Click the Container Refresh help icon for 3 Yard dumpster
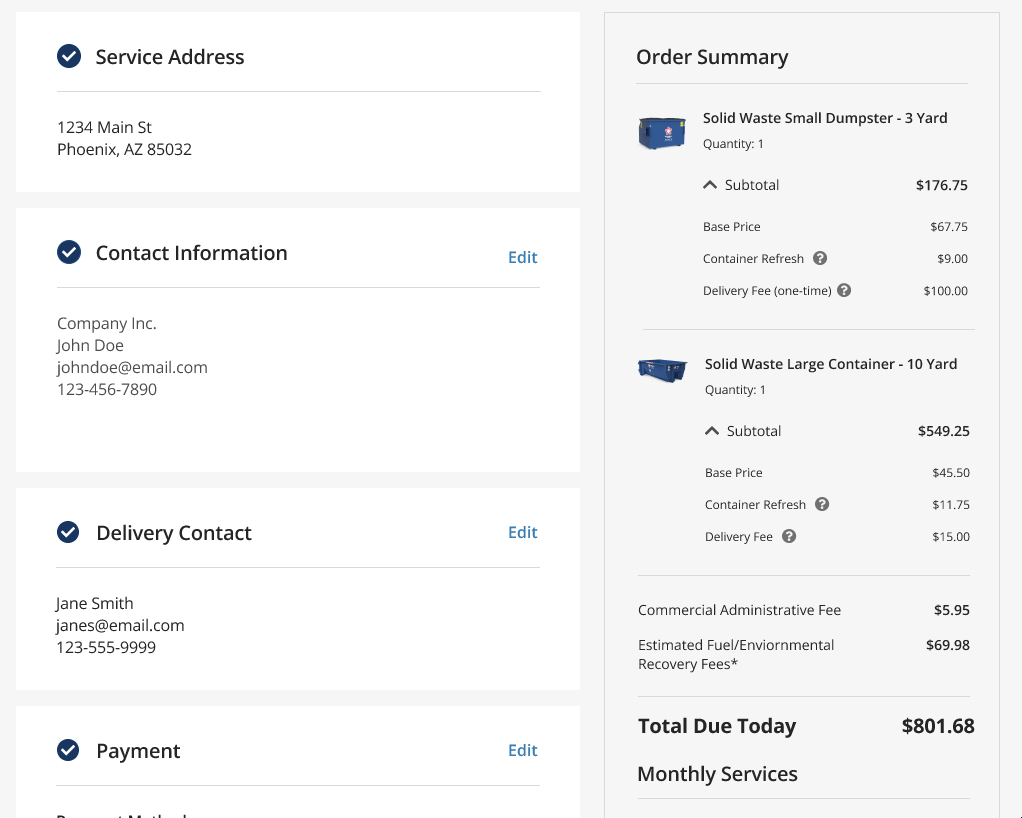This screenshot has width=1022, height=818. 820,258
